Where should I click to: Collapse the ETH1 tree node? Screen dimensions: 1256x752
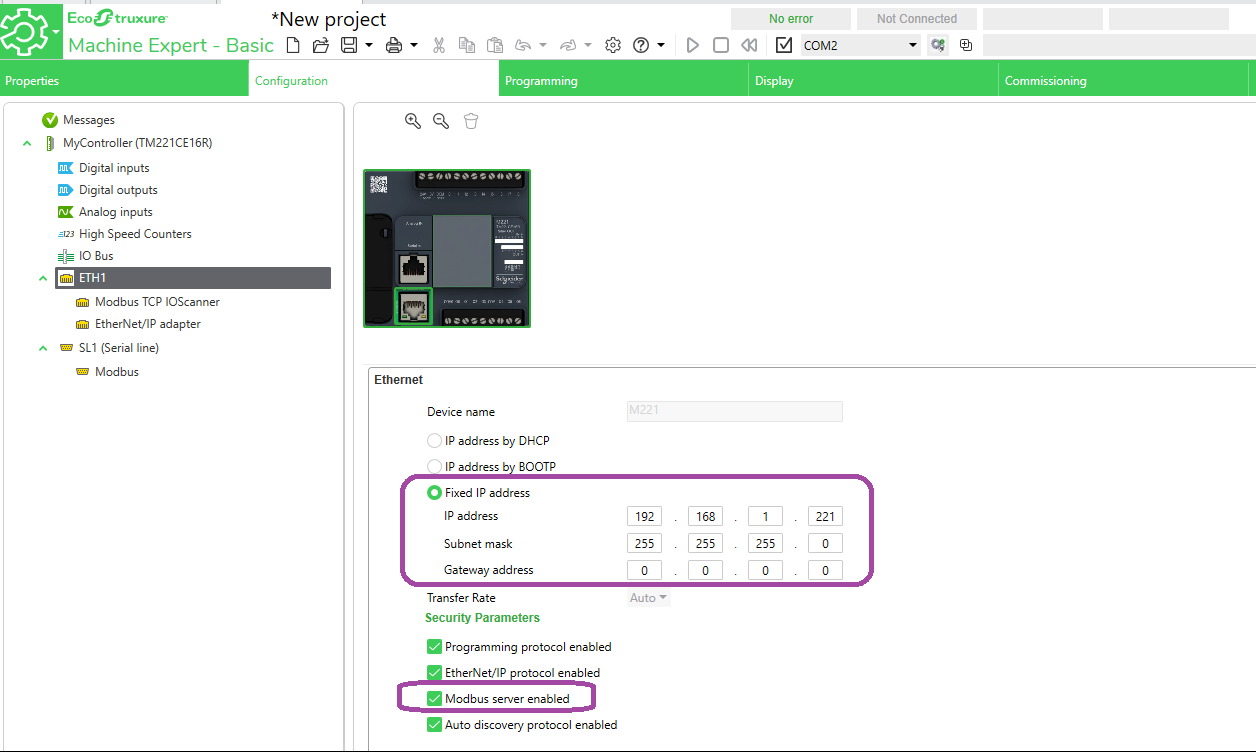pos(43,278)
